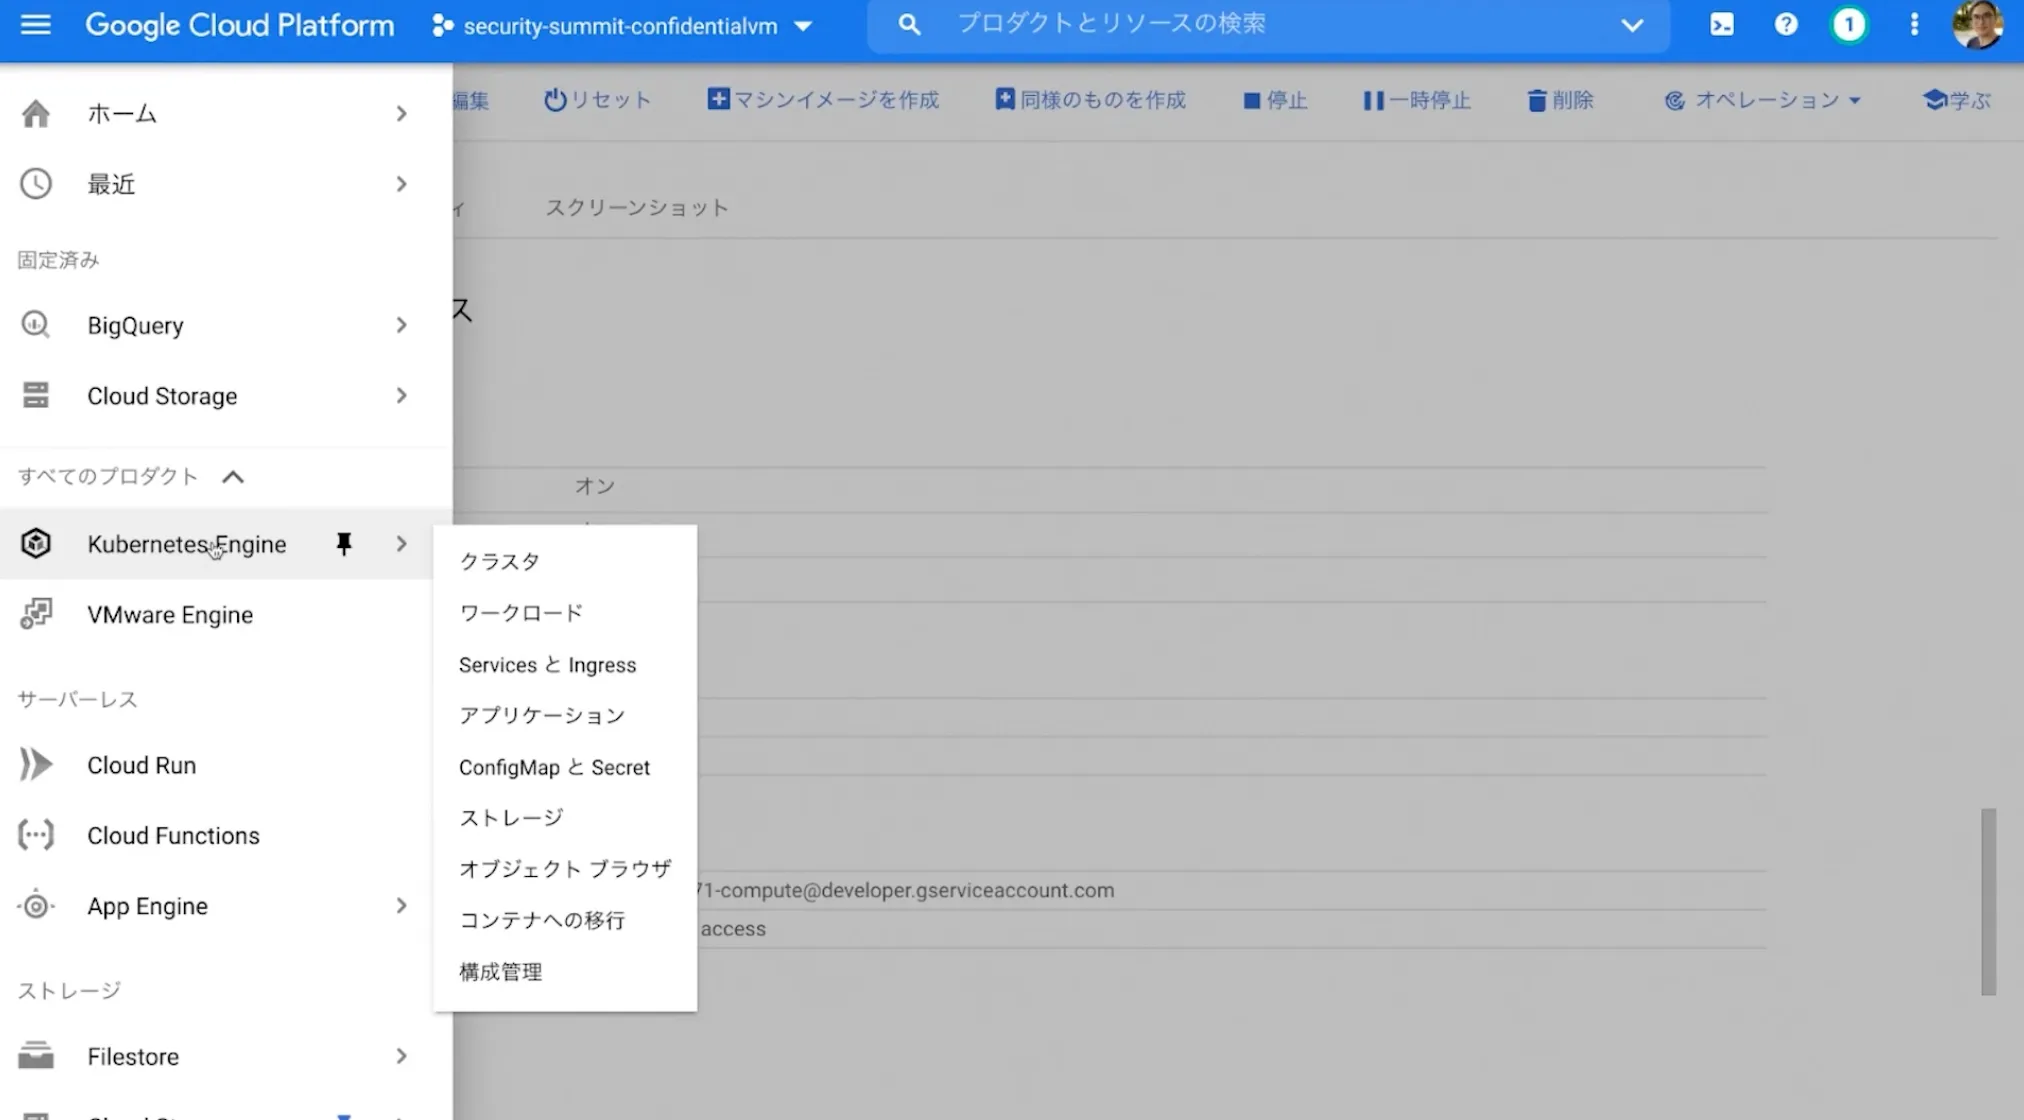Select クラスタ in the Kubernetes submenu

[565, 562]
